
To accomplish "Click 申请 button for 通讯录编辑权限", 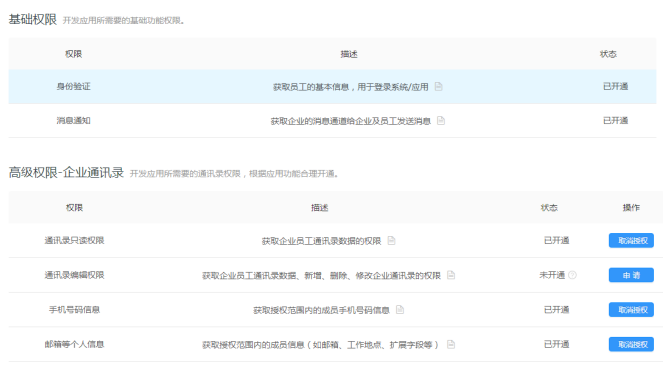I will click(631, 275).
